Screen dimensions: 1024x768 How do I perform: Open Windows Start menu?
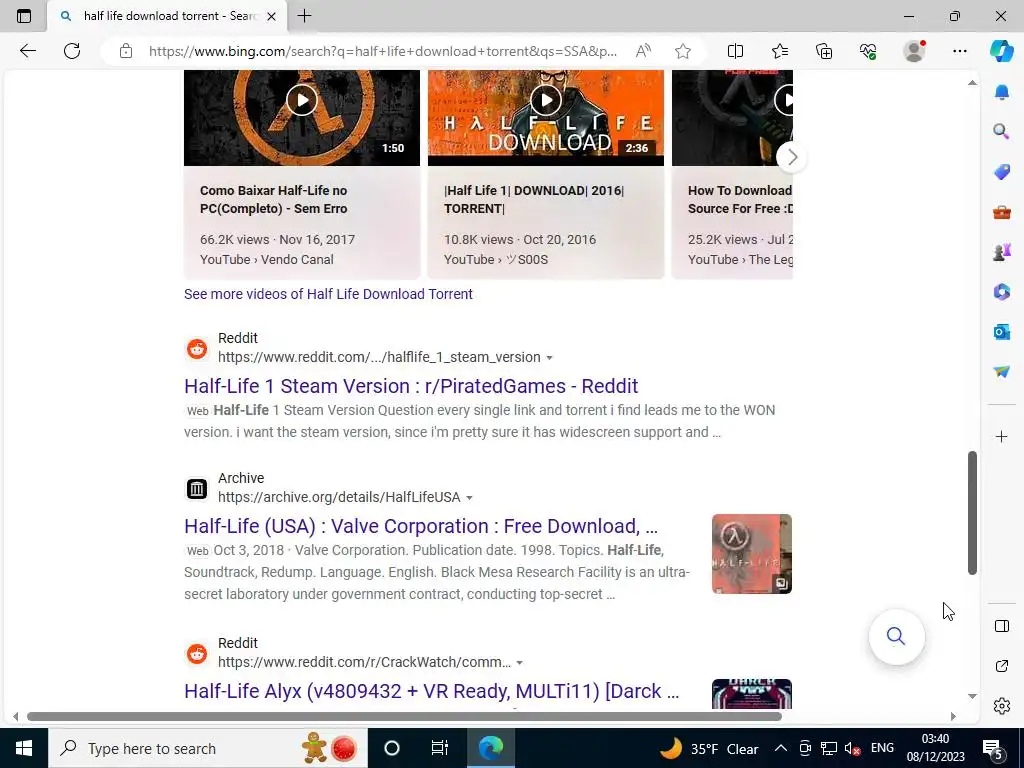click(24, 748)
